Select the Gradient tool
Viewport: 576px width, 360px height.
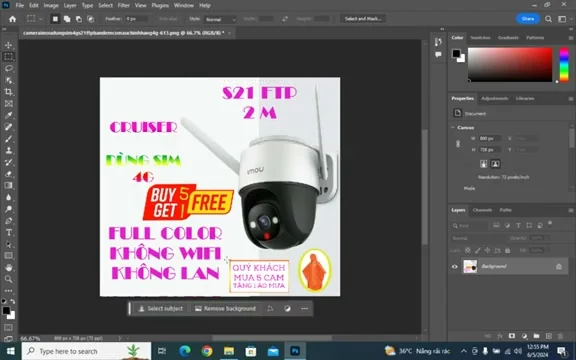8,186
